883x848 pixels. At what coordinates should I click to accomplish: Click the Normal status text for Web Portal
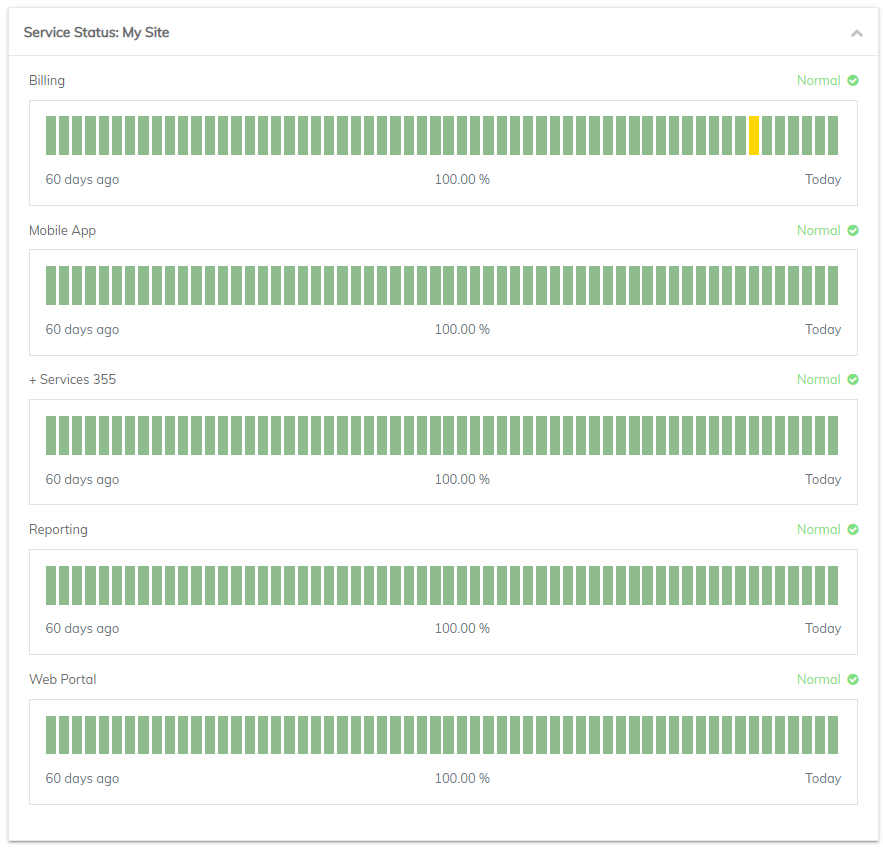pyautogui.click(x=818, y=679)
